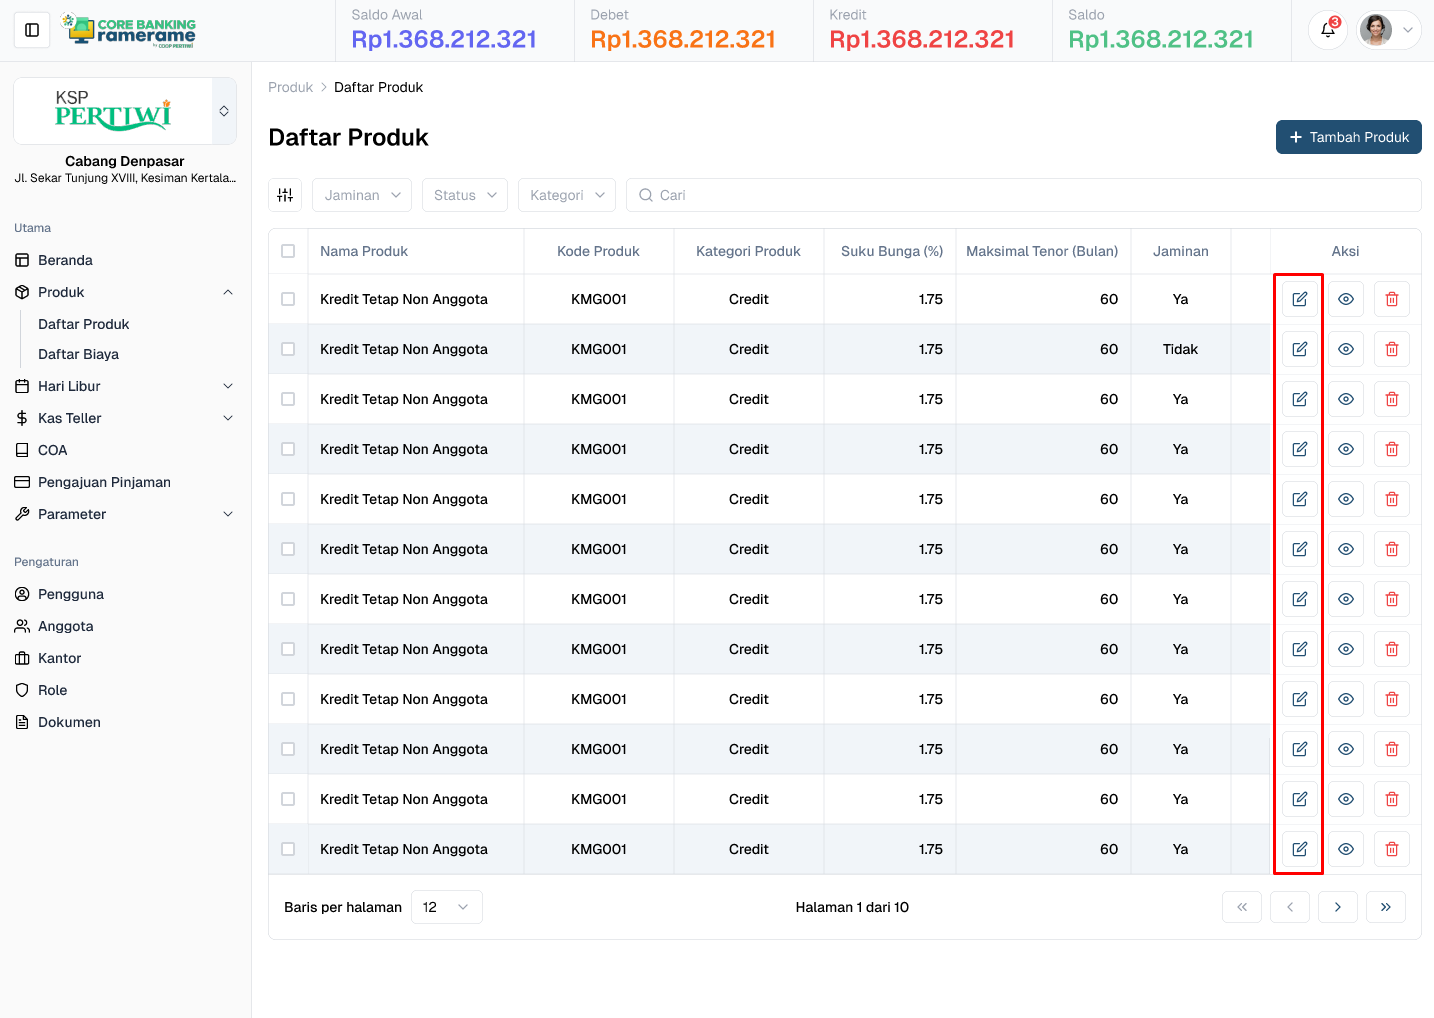The width and height of the screenshot is (1434, 1018).
Task: Click the edit icon in the first row
Action: 1299,299
